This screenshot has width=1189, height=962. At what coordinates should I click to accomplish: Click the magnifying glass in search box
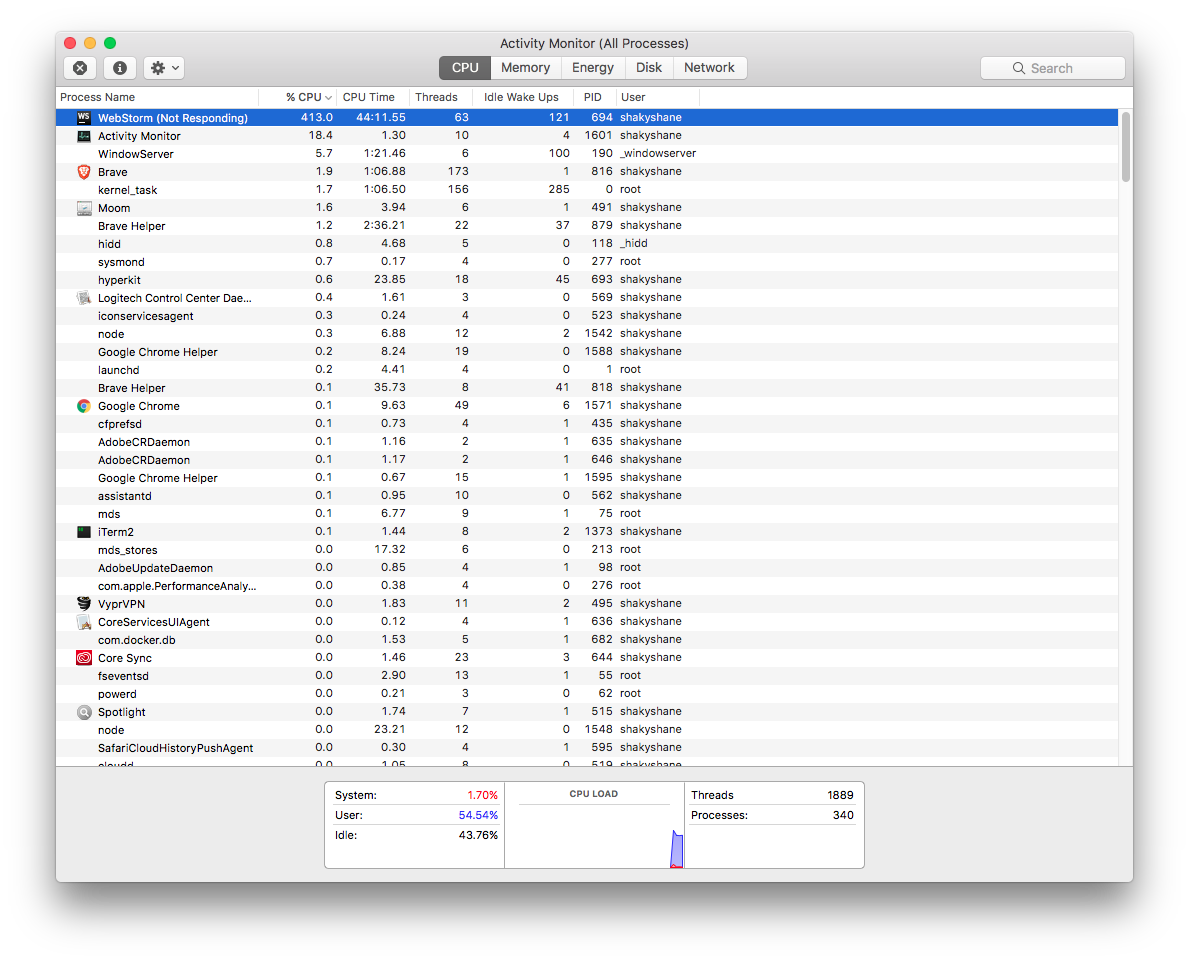click(1018, 68)
